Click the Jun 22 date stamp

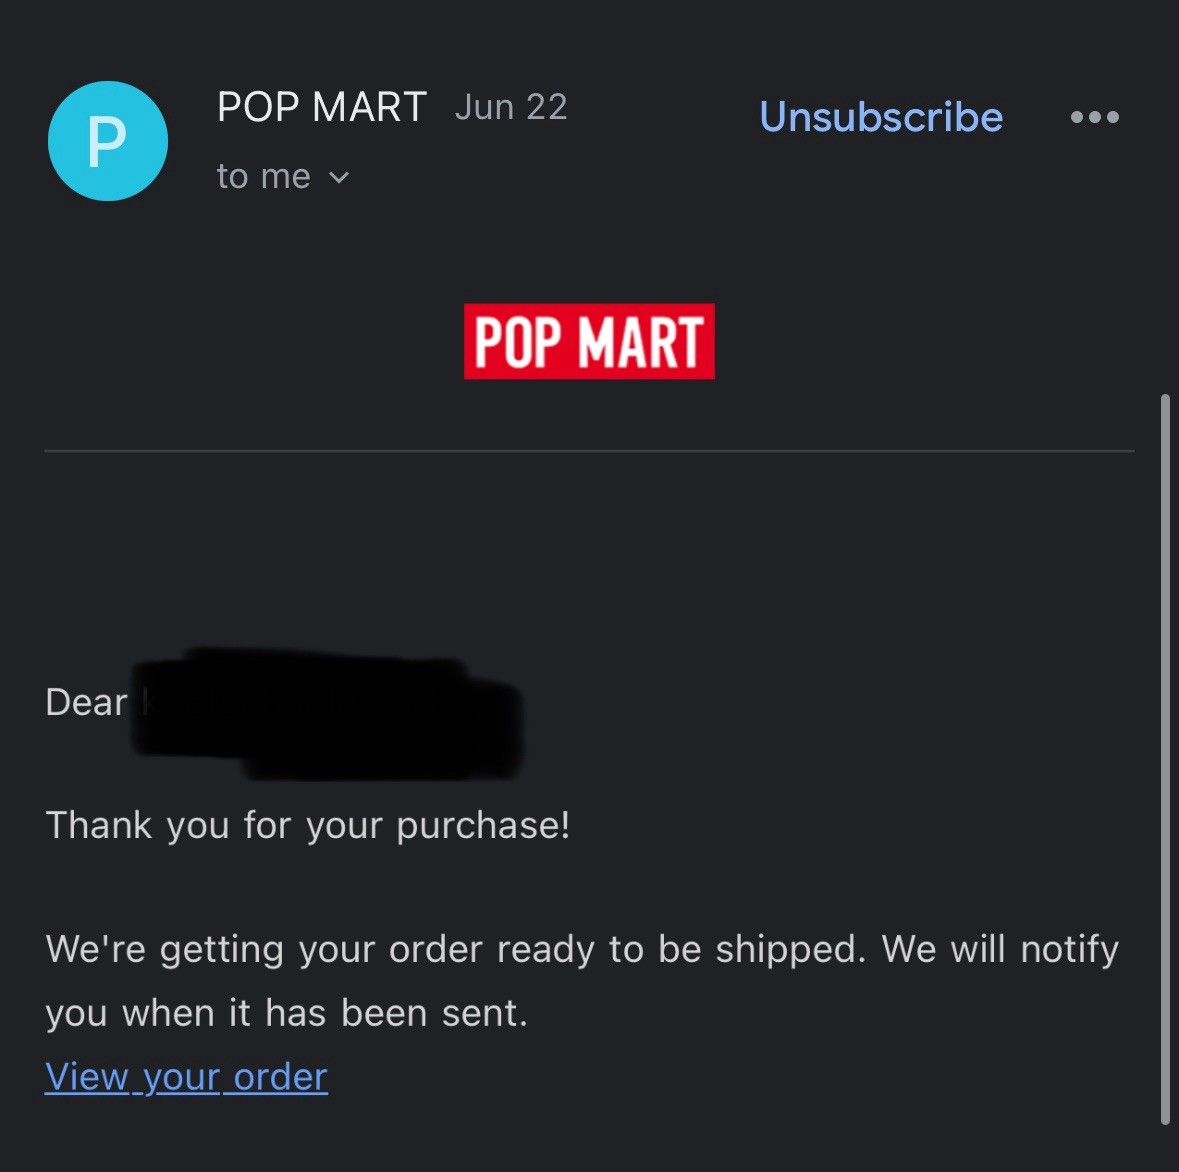[x=511, y=107]
